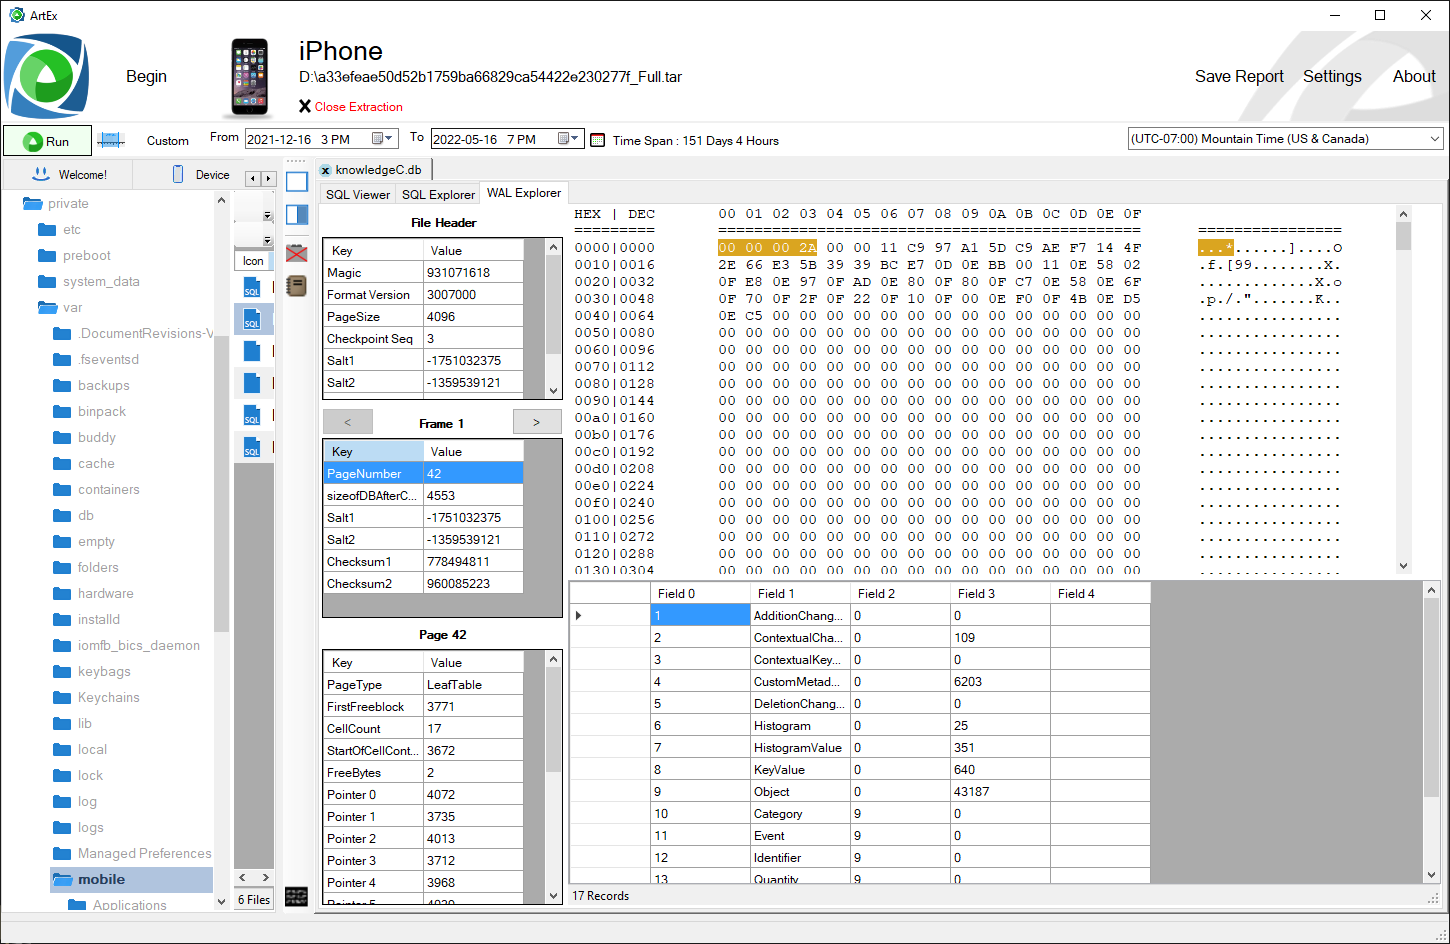Click the left tab-scroll arrow beside Device
1450x944 pixels.
[x=253, y=179]
